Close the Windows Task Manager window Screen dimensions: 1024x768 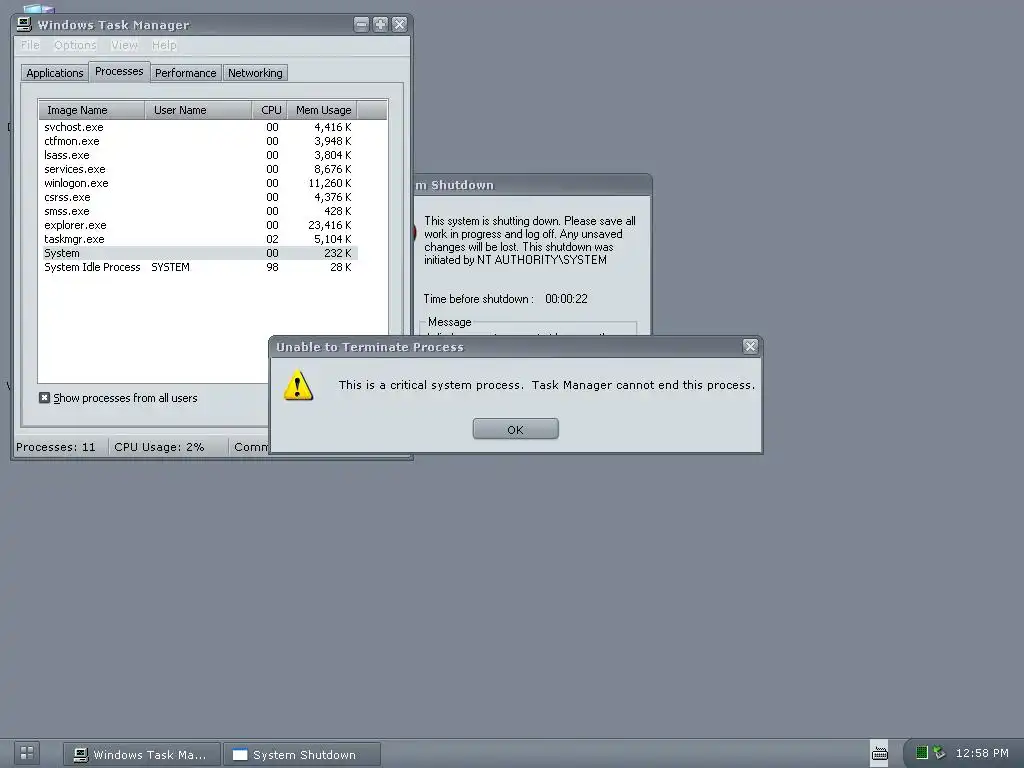tap(400, 25)
